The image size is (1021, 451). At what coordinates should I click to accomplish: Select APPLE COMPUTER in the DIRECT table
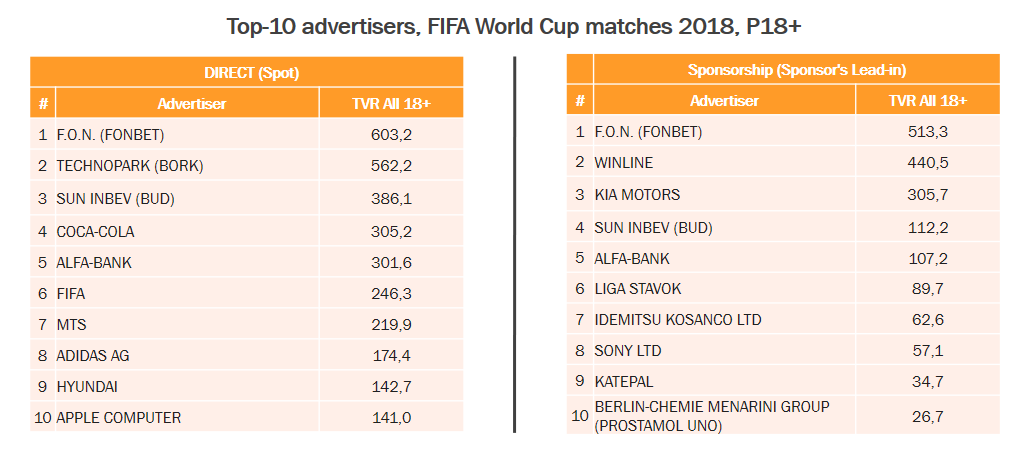pos(118,417)
